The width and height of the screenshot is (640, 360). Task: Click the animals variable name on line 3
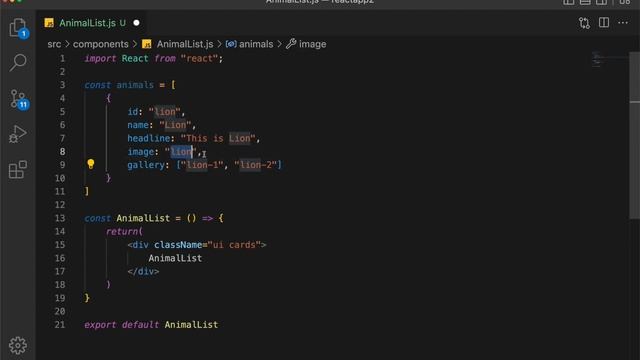click(135, 85)
